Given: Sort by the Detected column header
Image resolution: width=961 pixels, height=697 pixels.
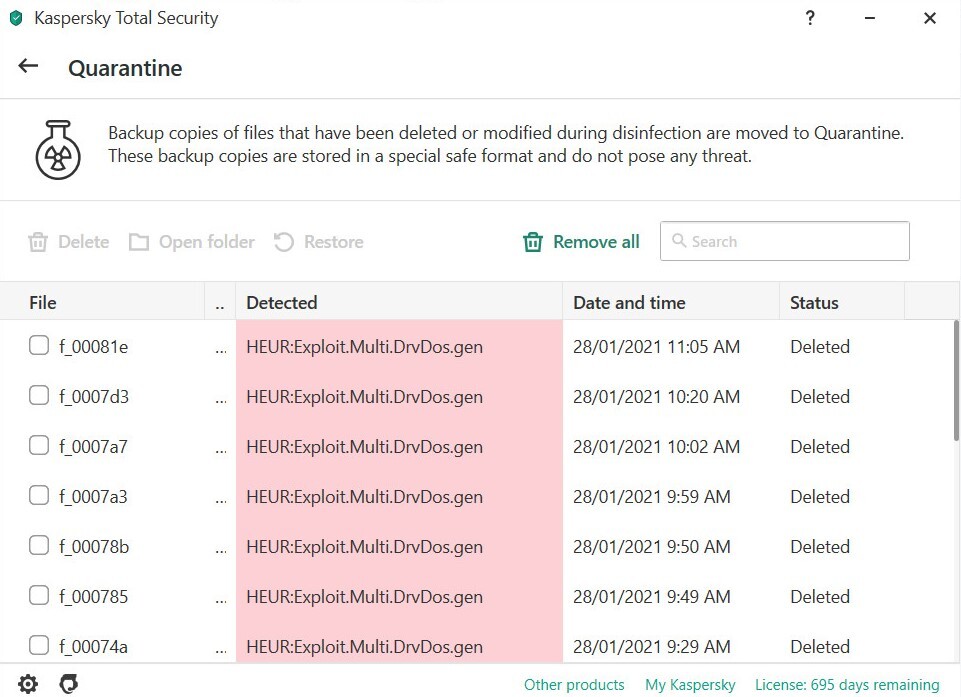Looking at the screenshot, I should tap(399, 302).
